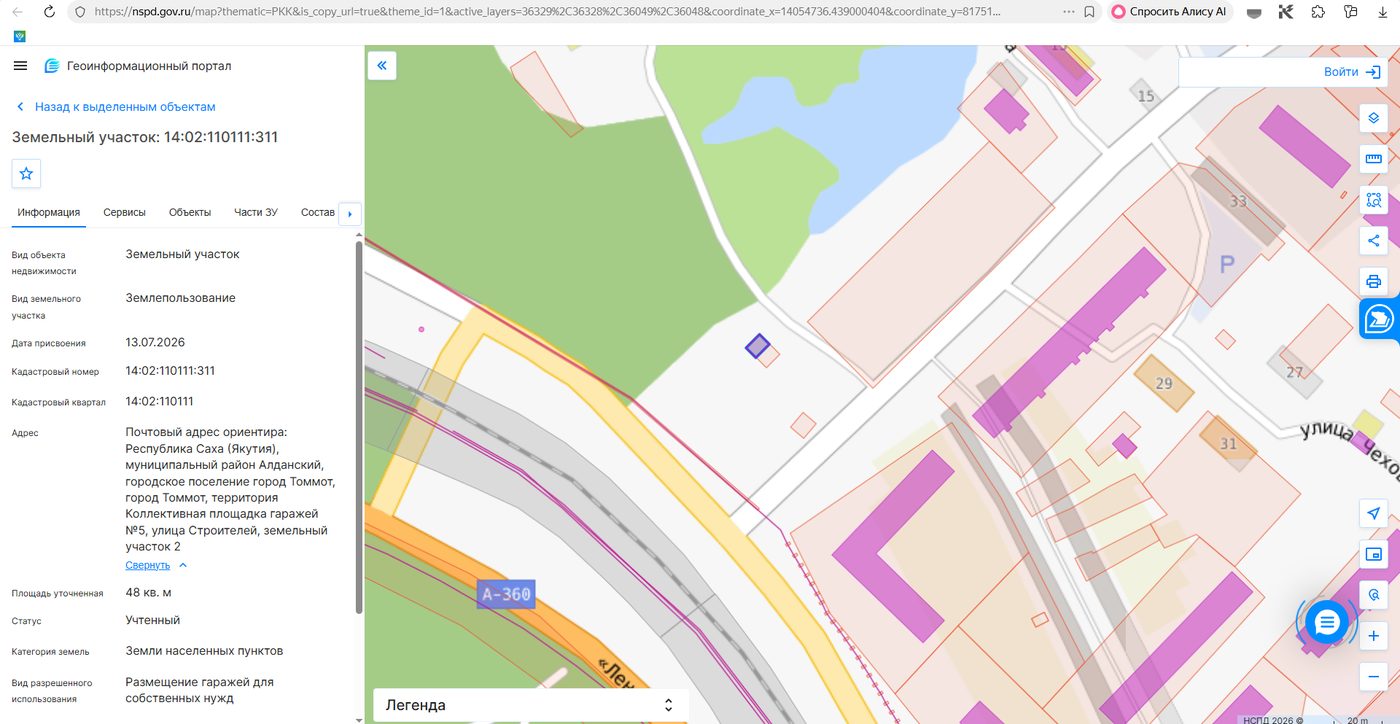Open the chat support bubble
The image size is (1400, 724).
1327,622
